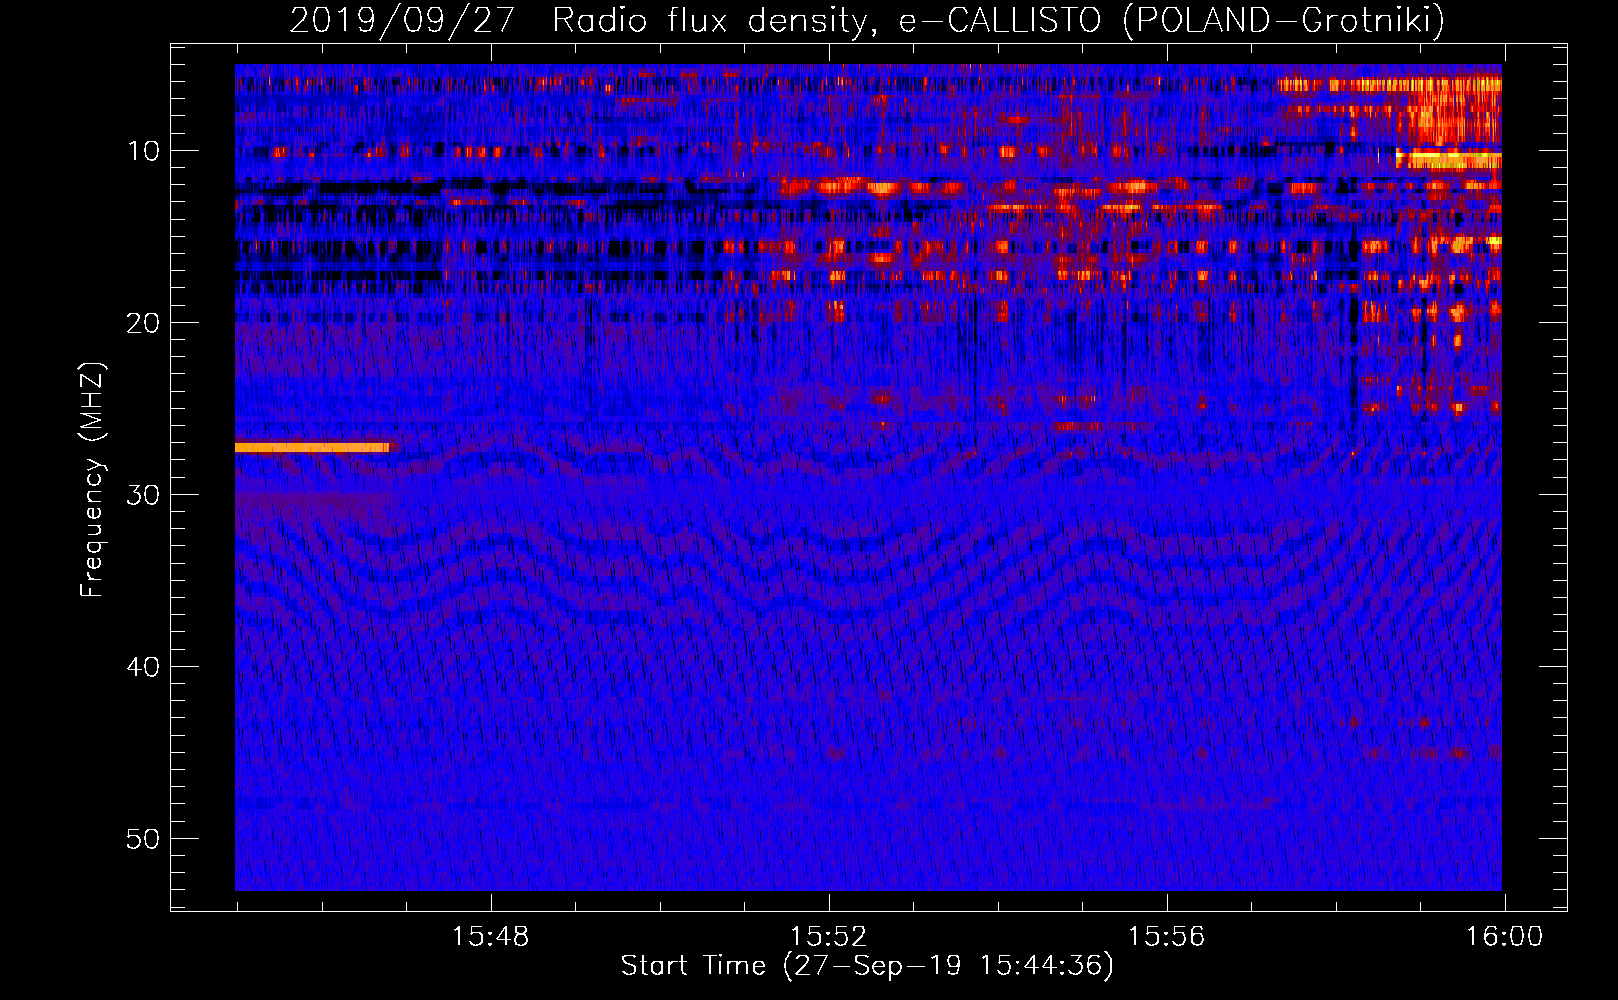Click the 50 MHz frequency tick label
Screen dimensions: 1618x1000
143,839
